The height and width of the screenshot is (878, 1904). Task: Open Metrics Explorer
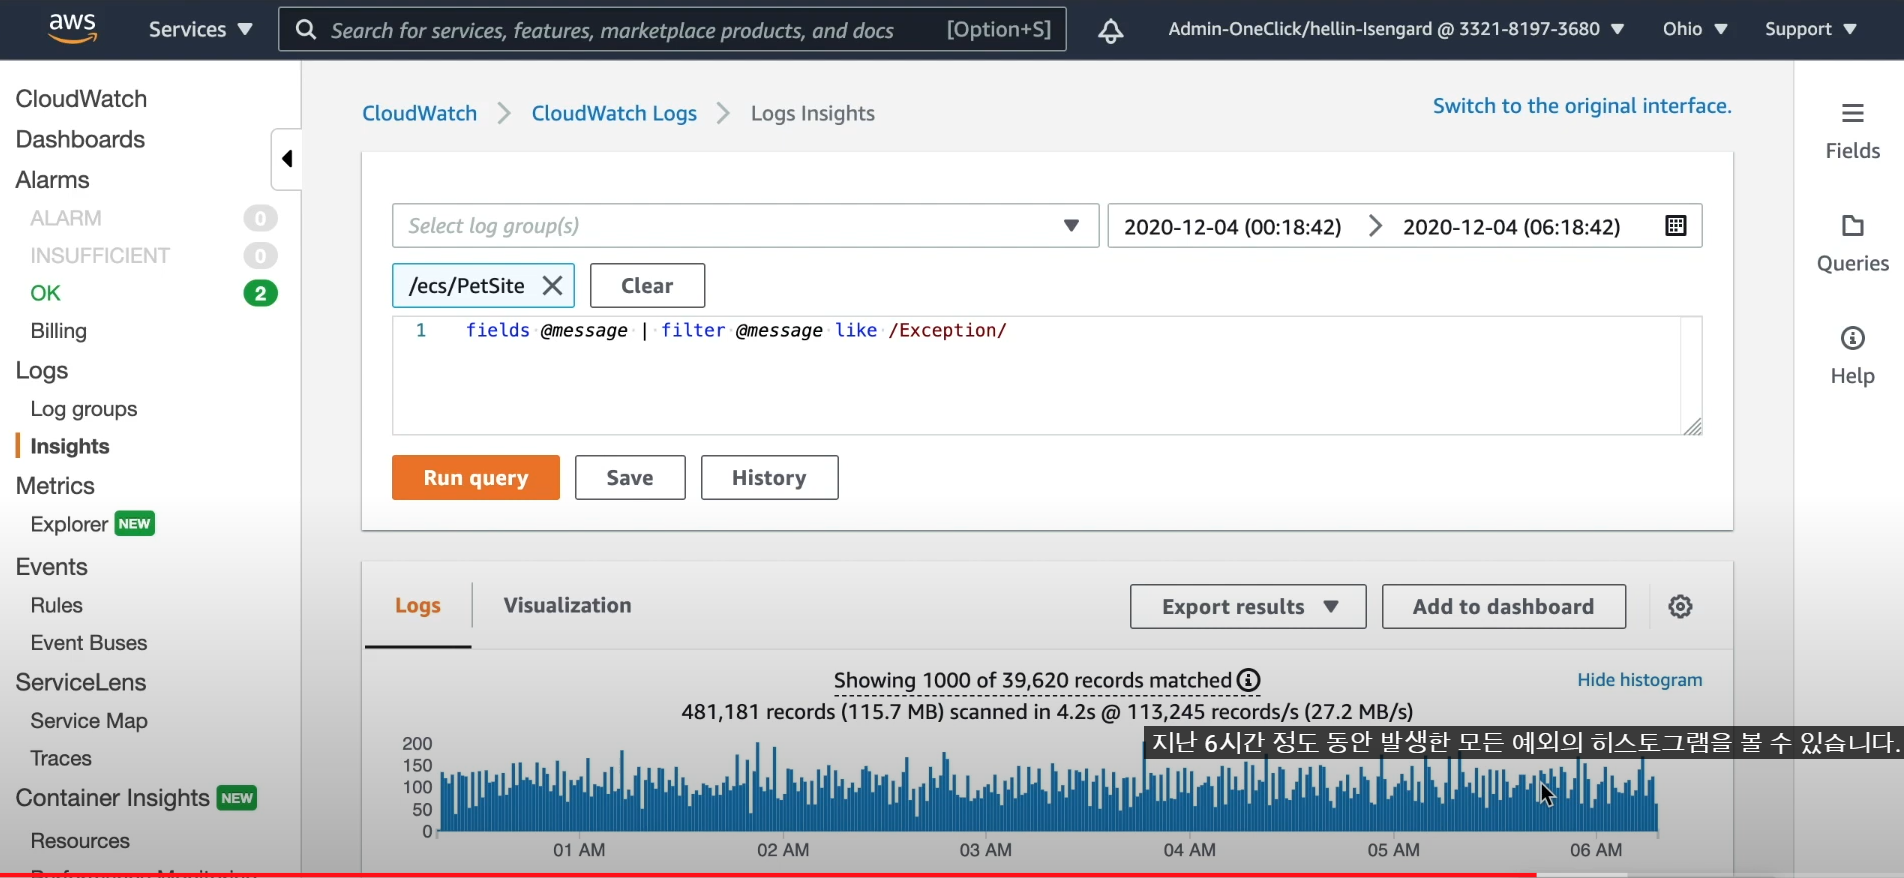click(x=69, y=525)
